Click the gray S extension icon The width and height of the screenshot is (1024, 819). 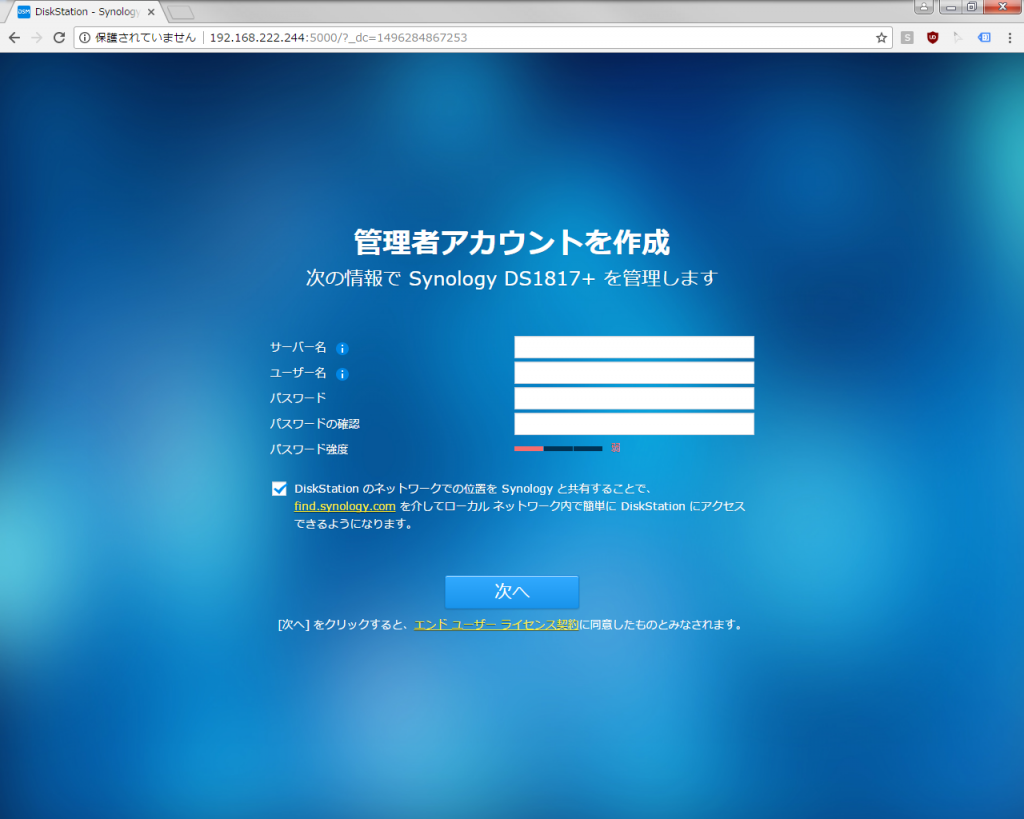click(x=907, y=38)
